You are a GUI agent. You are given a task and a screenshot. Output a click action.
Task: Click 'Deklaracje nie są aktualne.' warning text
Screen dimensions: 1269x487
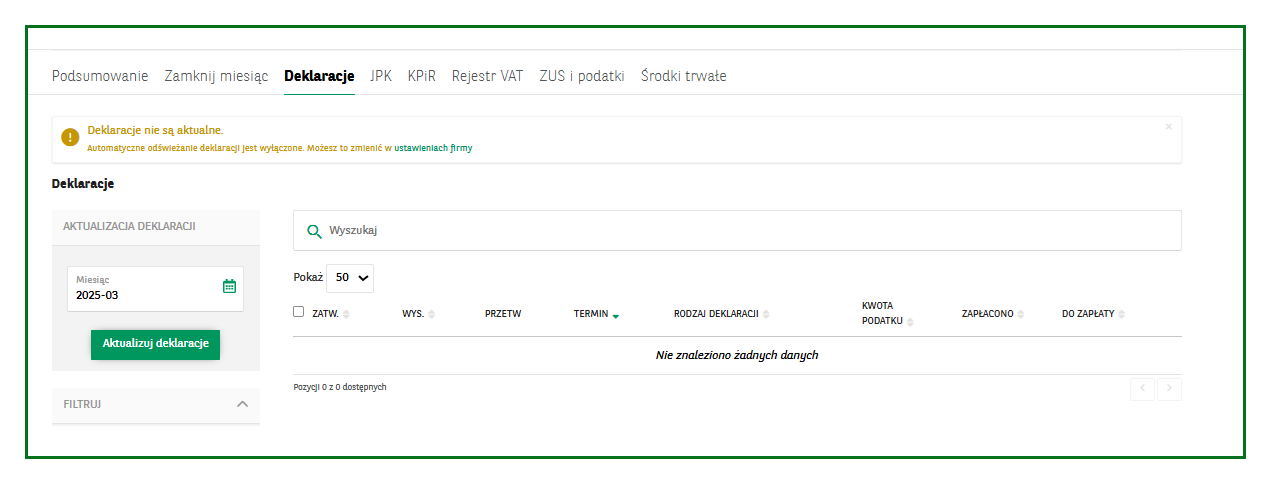click(155, 130)
